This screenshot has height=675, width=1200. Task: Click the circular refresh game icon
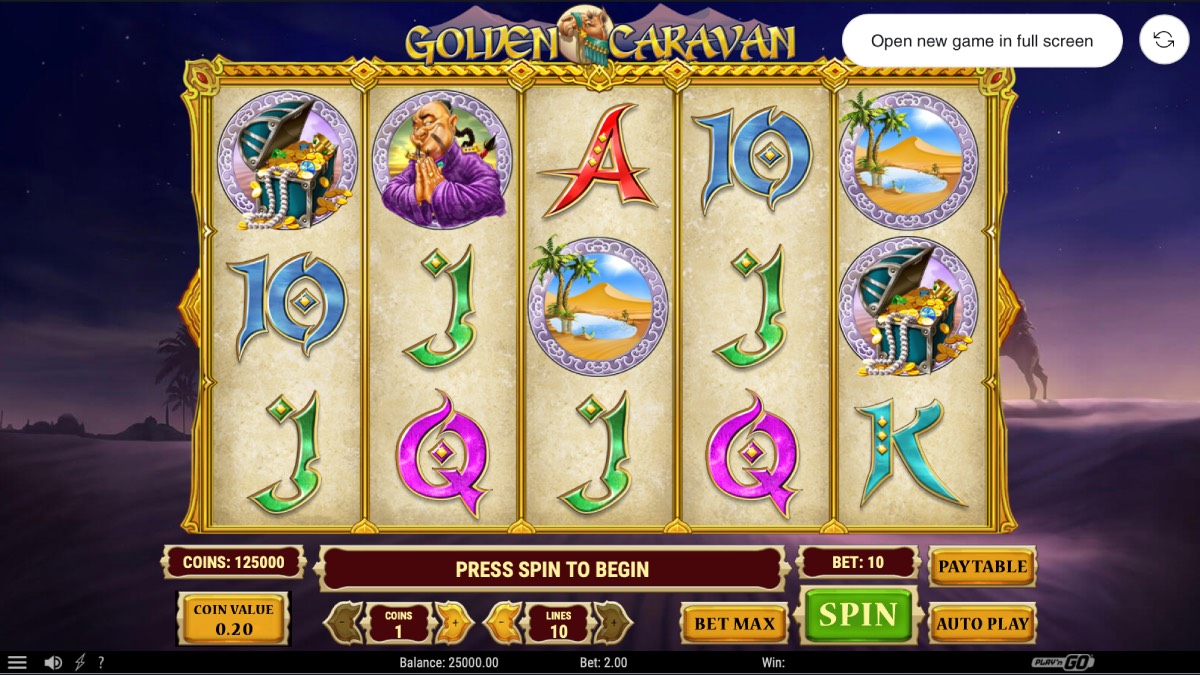point(1164,40)
